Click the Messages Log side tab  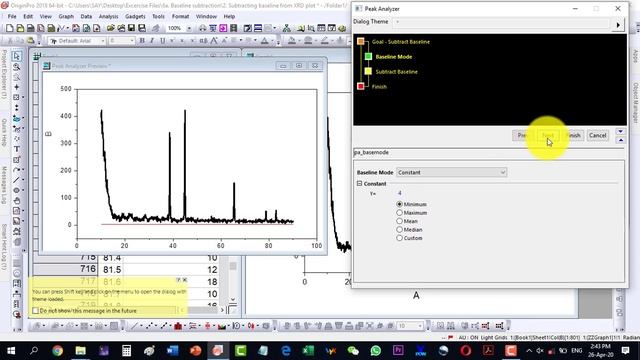point(4,185)
